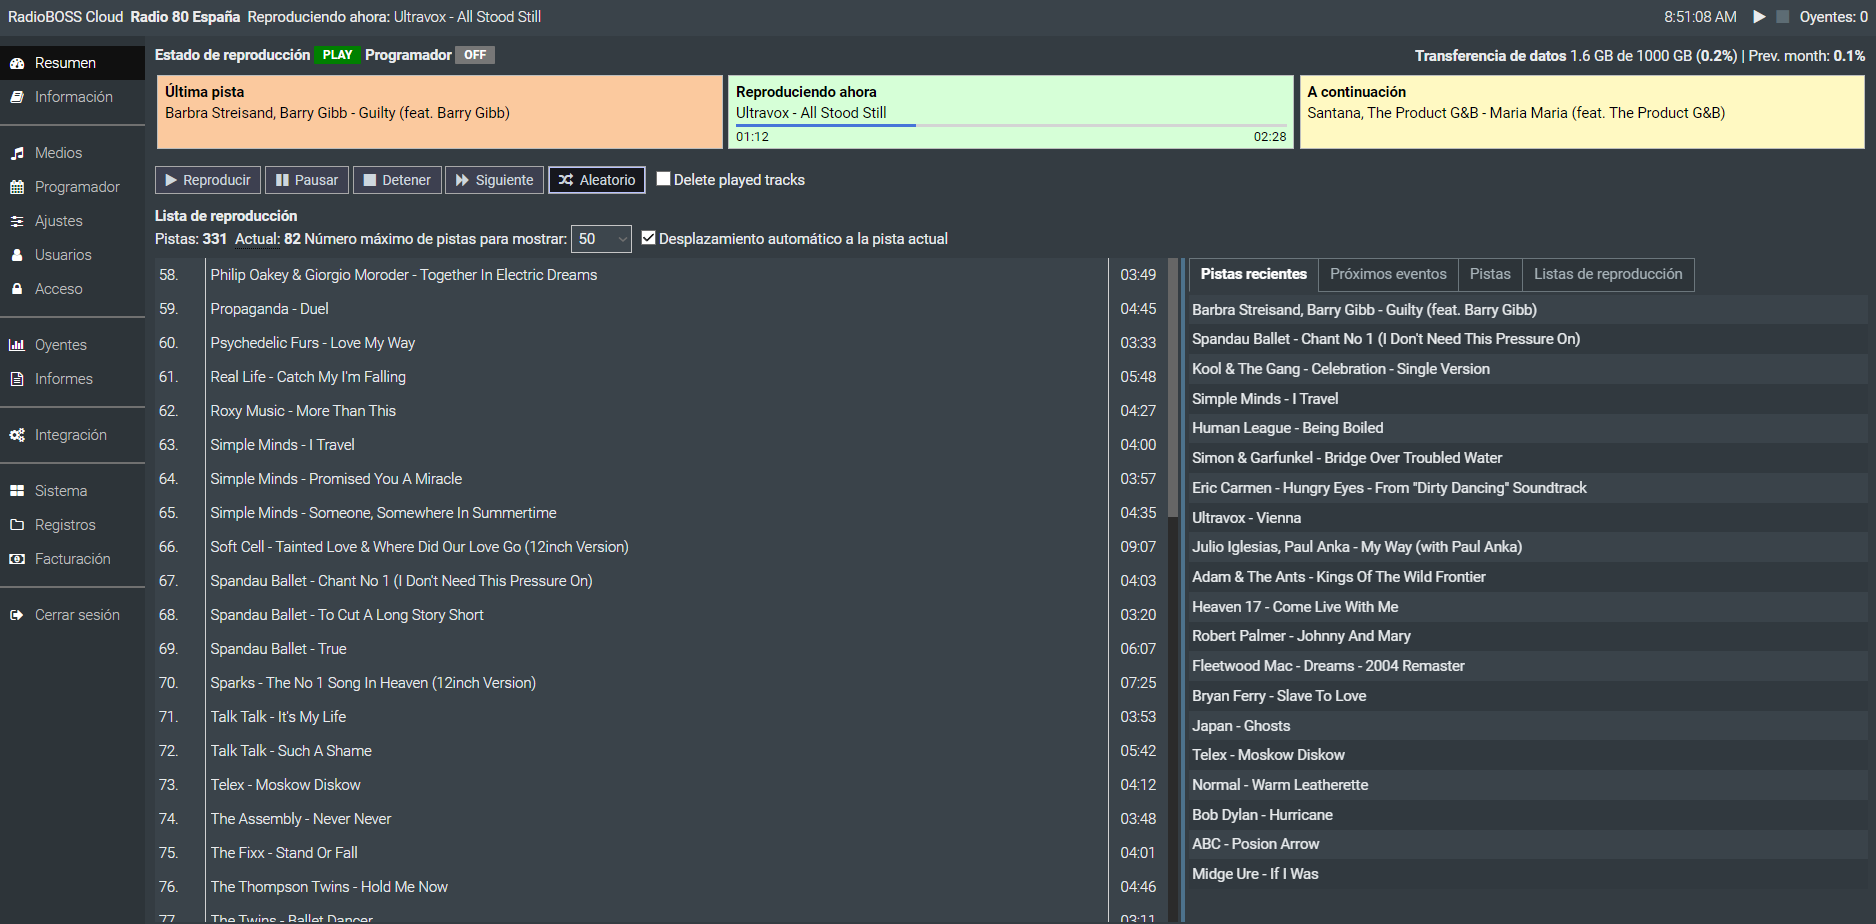This screenshot has height=924, width=1876.
Task: Open Resumen dashboard icon in sidebar
Action: point(17,63)
